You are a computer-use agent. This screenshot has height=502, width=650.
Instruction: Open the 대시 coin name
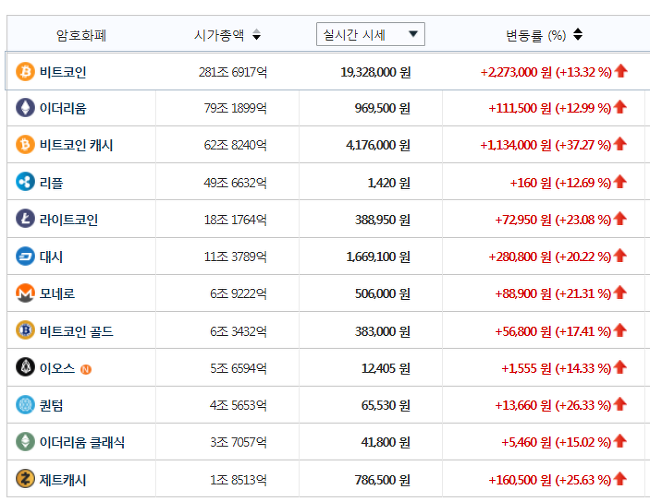pyautogui.click(x=51, y=257)
